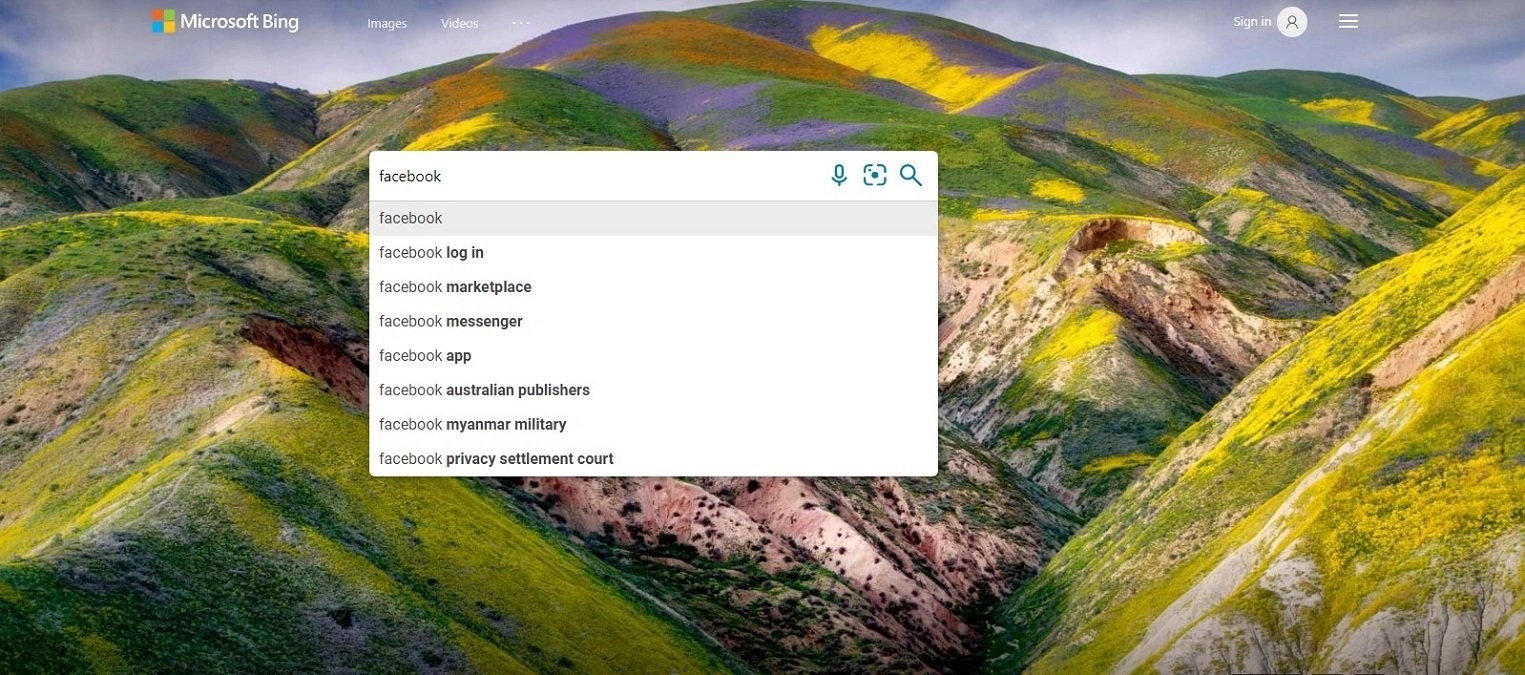
Task: Select 'facebook privacy settlement court' suggestion
Action: pos(654,459)
